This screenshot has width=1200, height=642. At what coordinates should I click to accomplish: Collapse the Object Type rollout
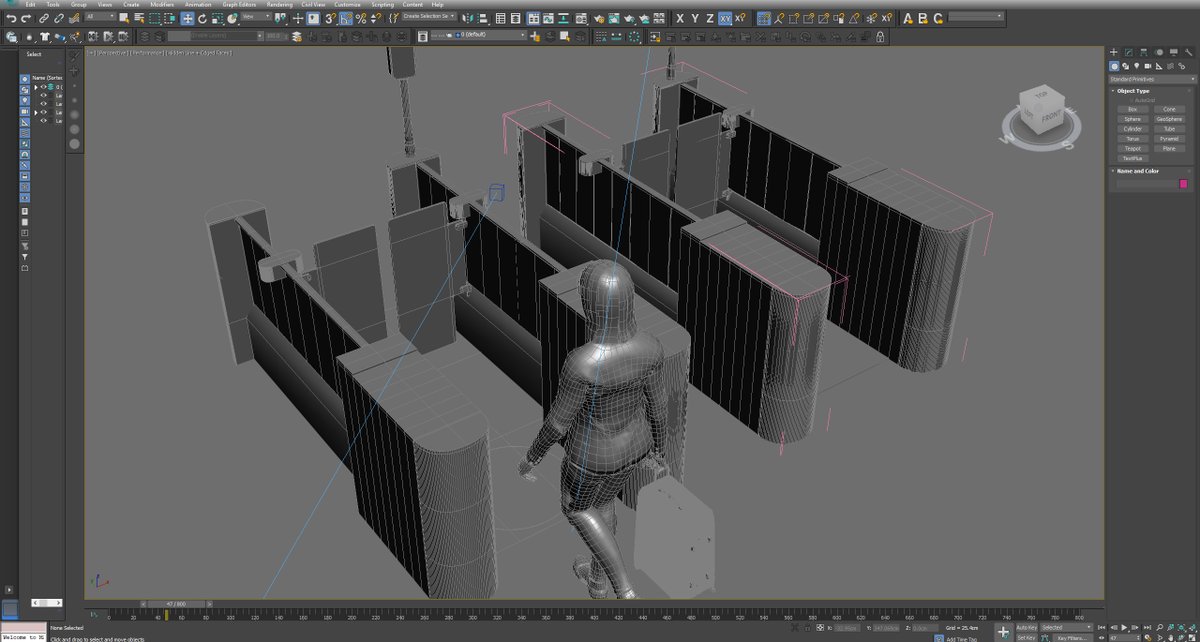[x=1133, y=91]
